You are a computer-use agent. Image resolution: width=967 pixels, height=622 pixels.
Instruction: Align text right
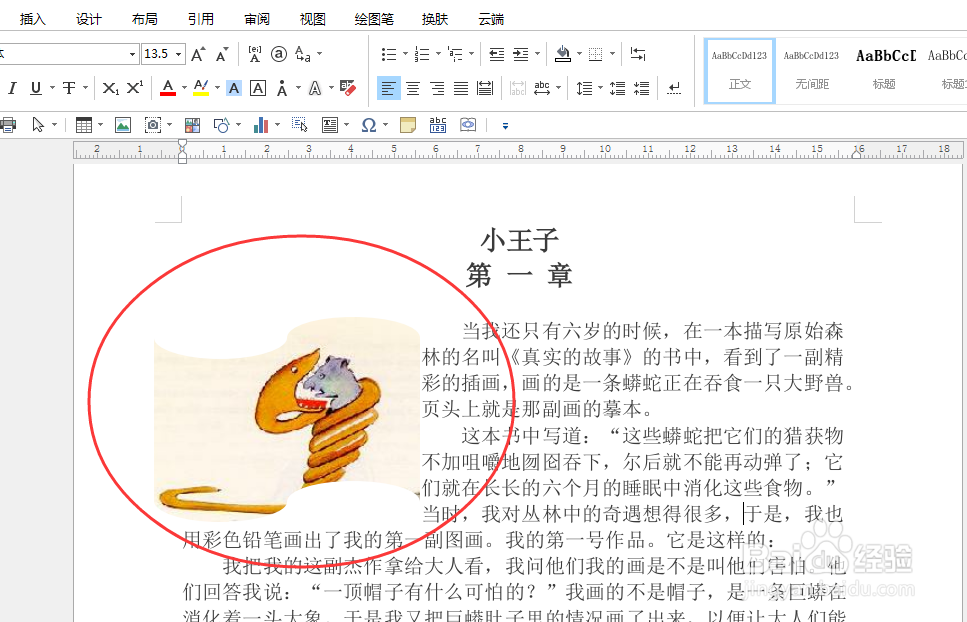tap(437, 88)
